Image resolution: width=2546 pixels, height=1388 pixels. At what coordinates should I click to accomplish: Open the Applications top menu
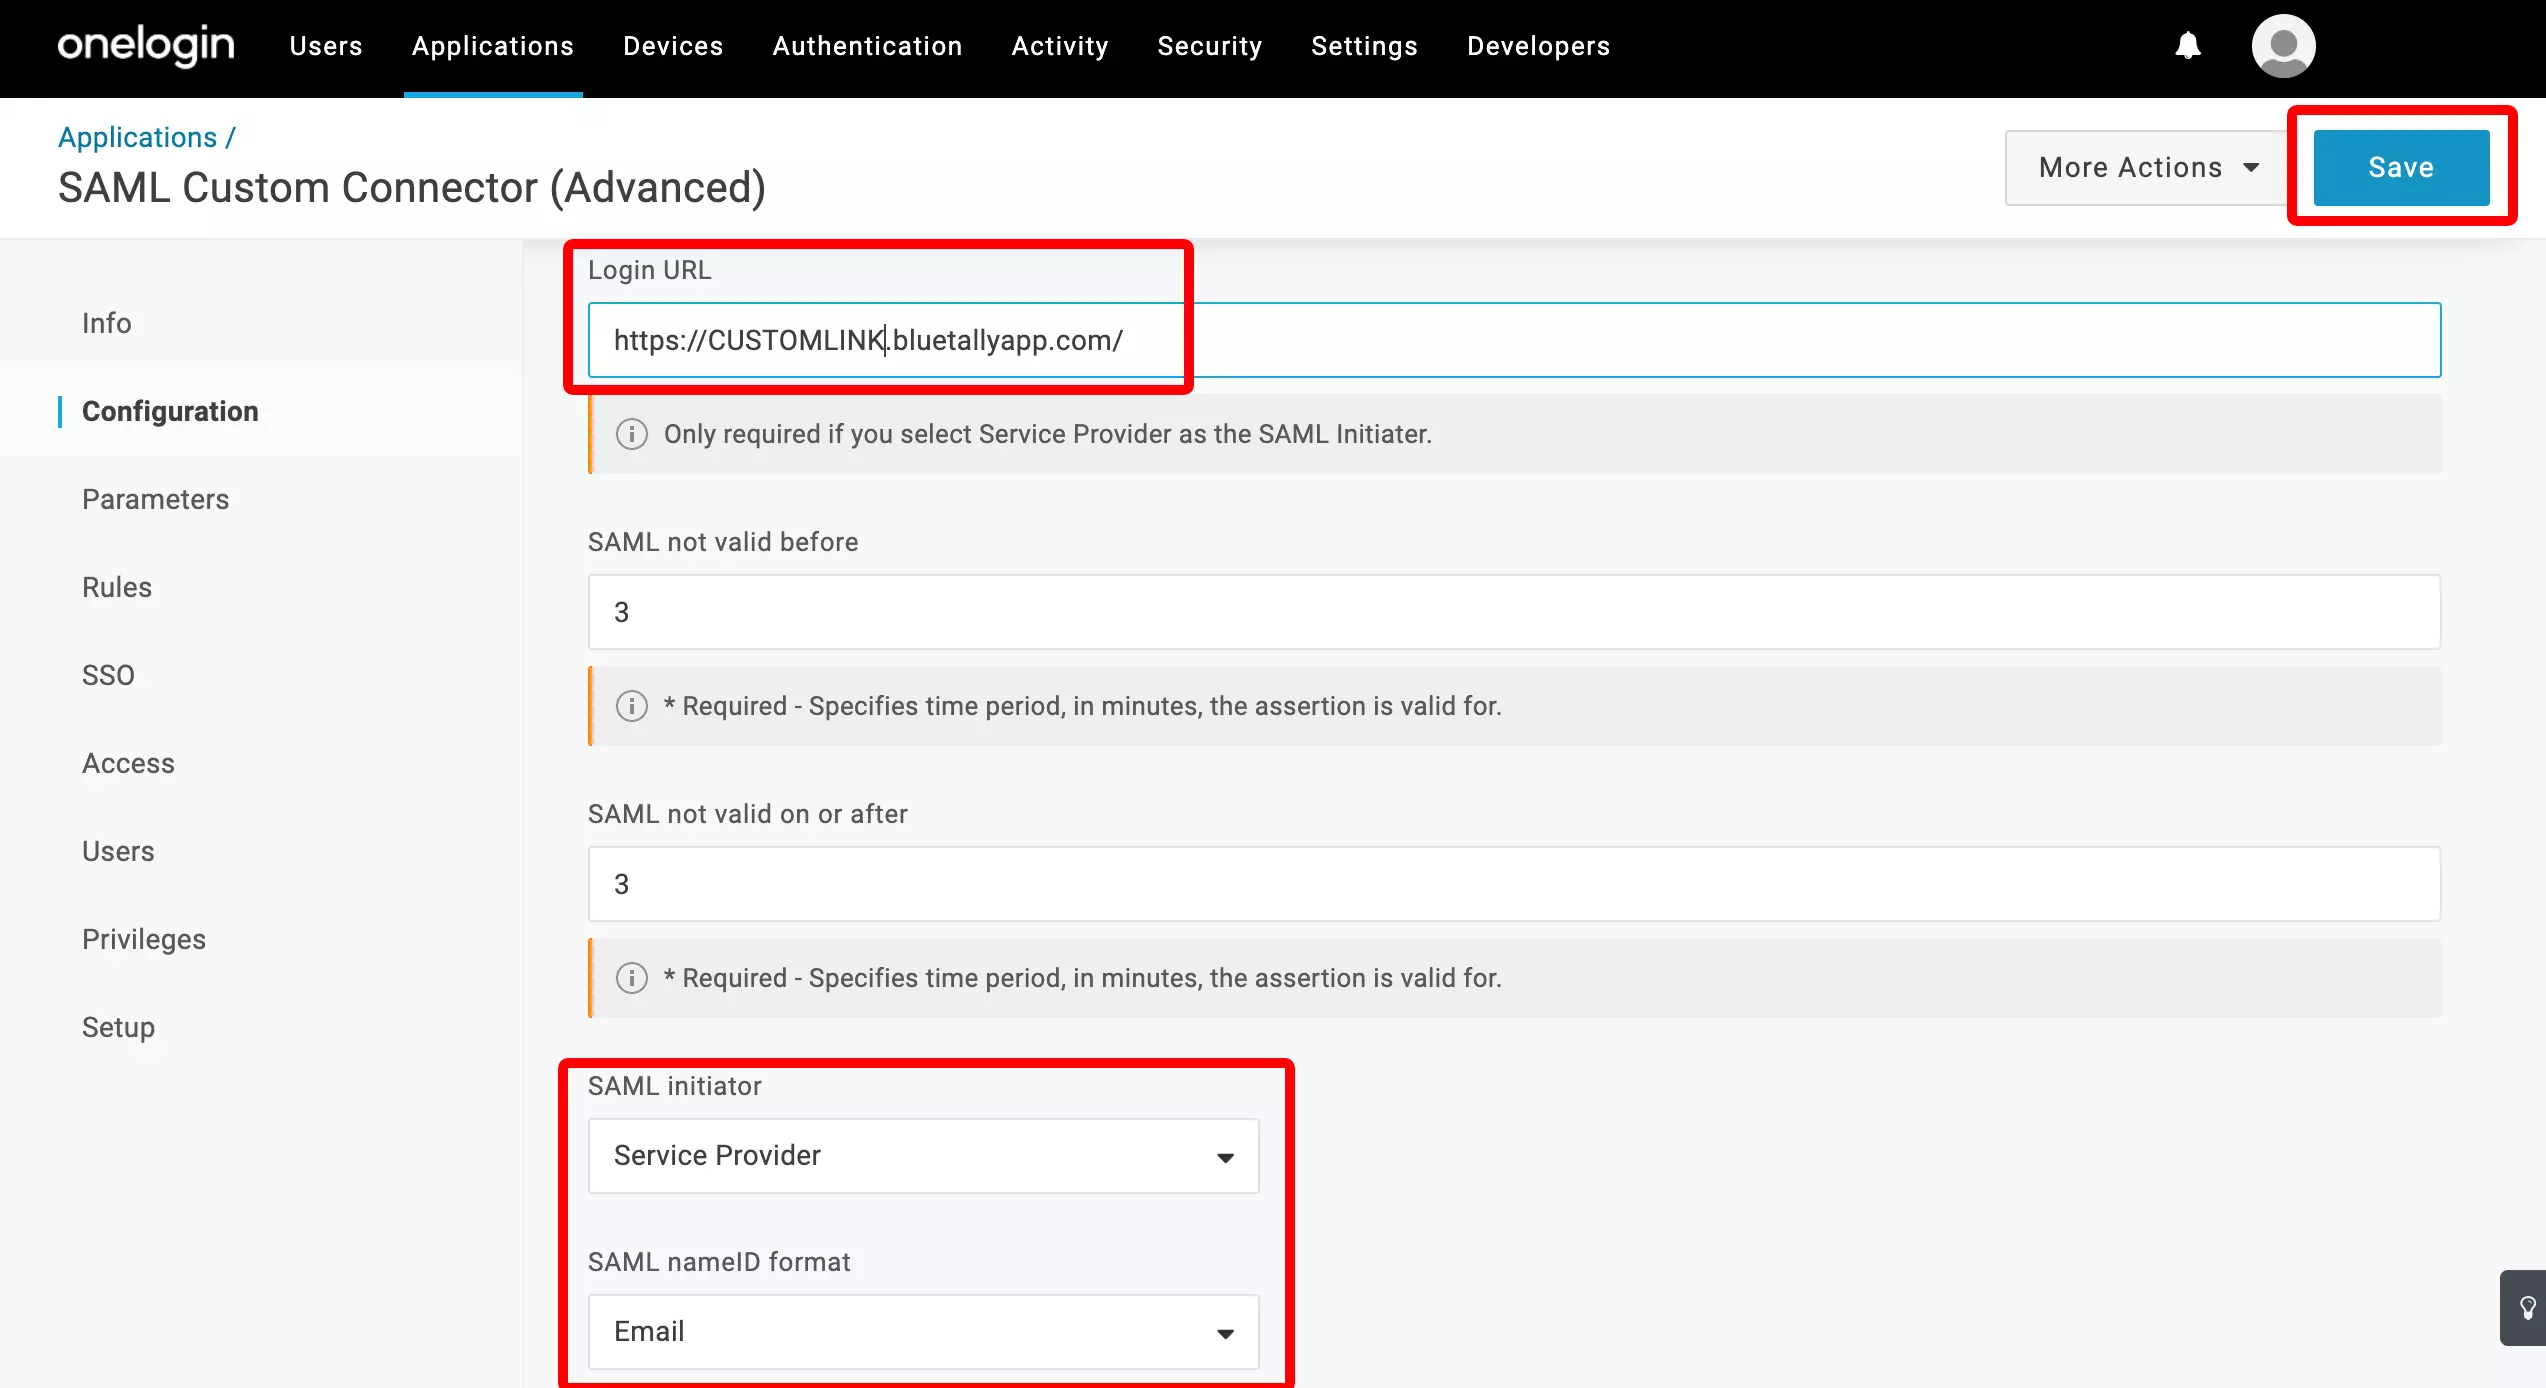pos(493,46)
